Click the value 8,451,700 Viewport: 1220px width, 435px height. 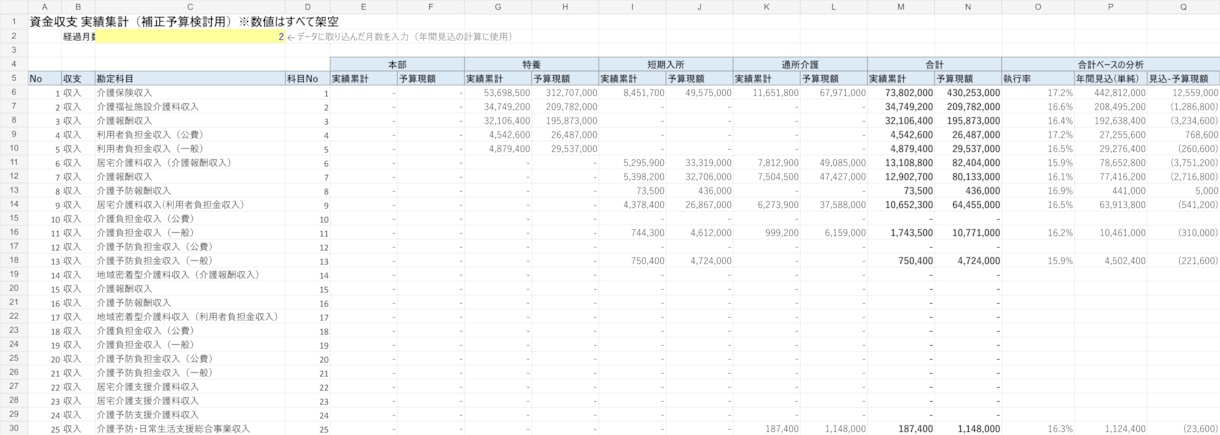643,92
